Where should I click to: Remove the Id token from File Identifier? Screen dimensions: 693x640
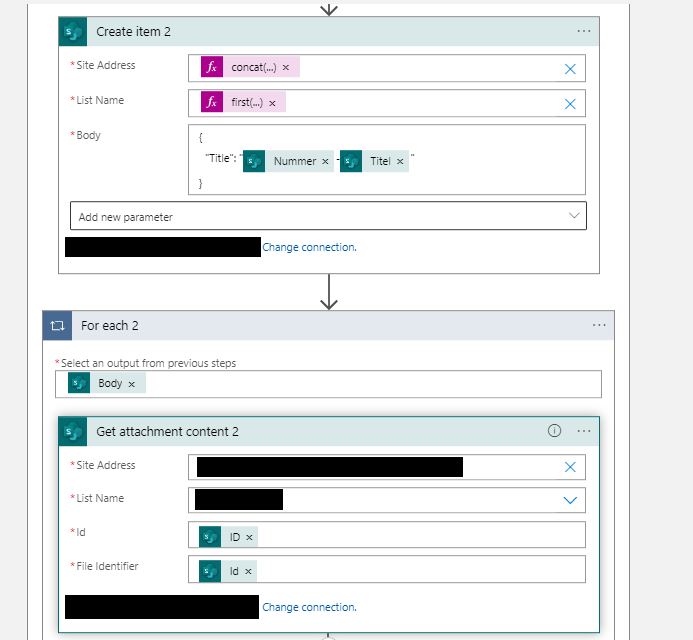pos(248,571)
